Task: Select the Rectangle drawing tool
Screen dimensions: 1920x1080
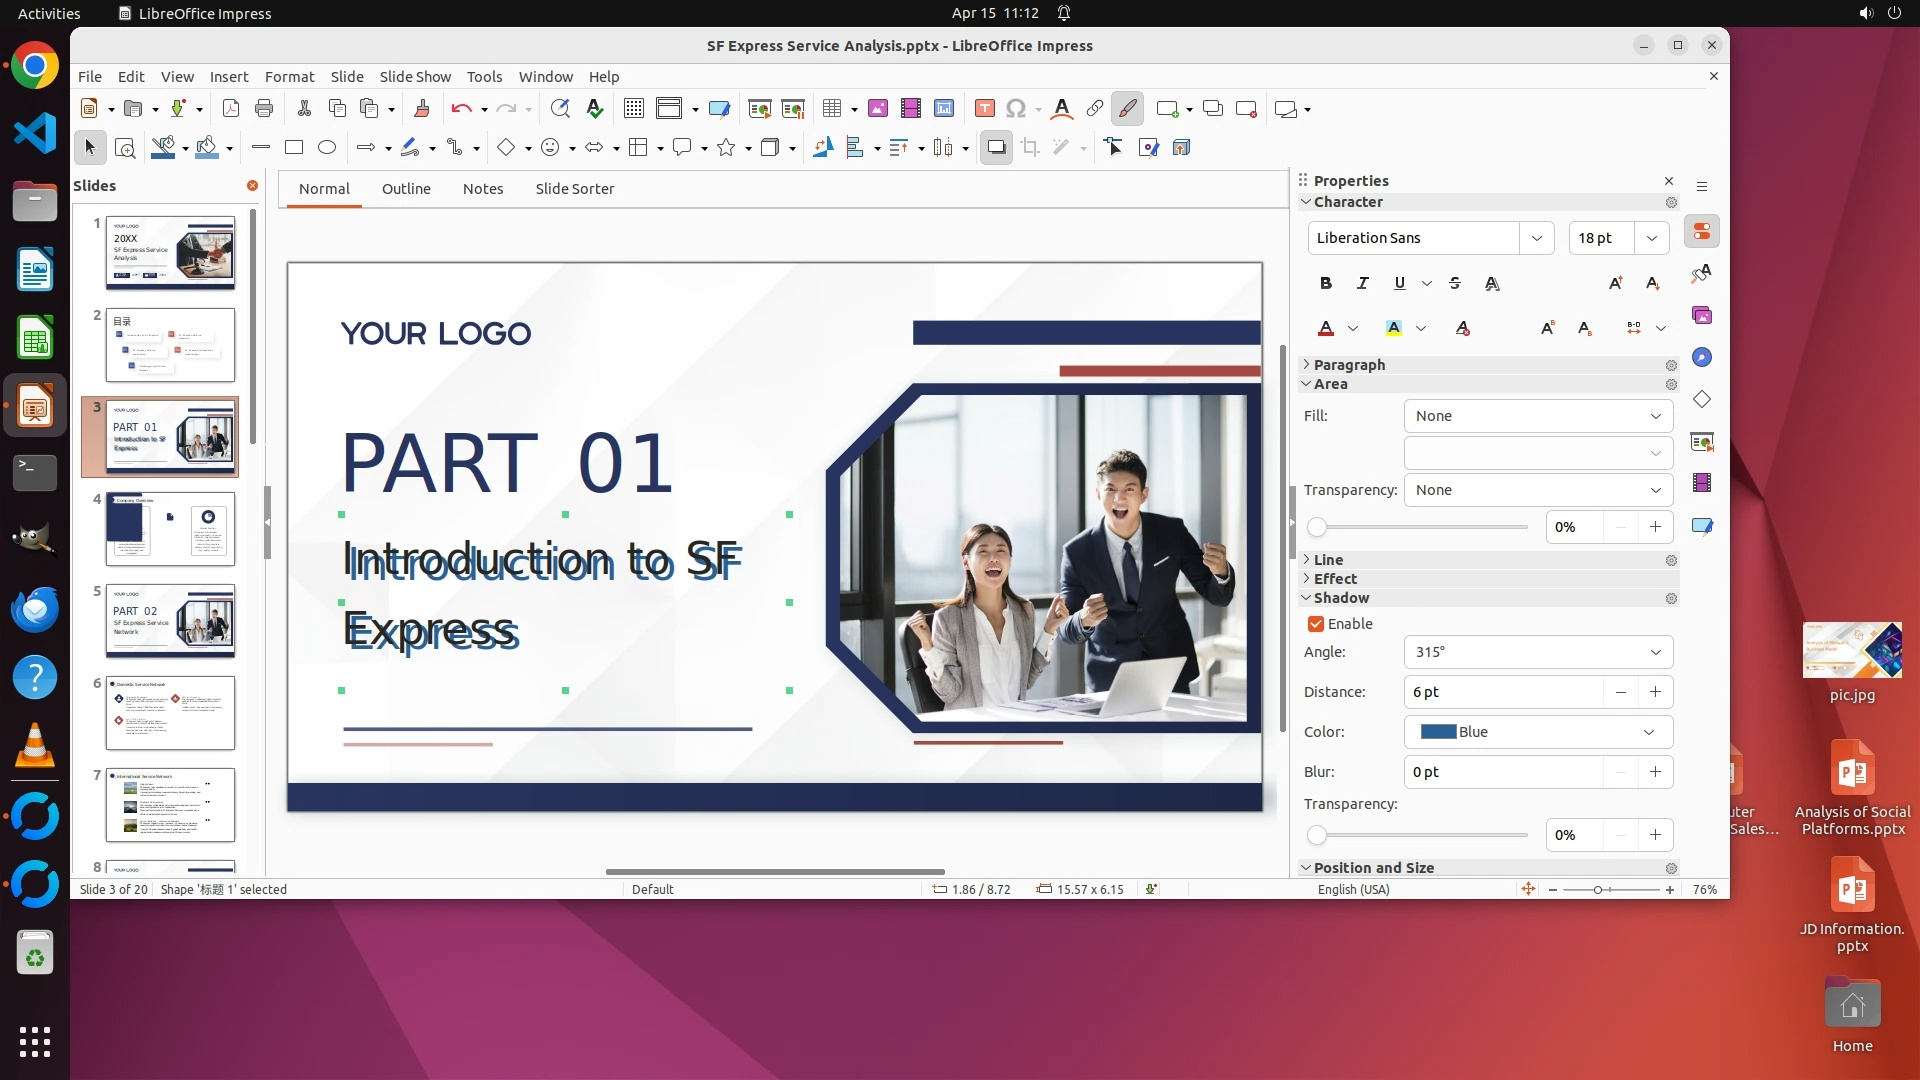Action: [x=294, y=148]
